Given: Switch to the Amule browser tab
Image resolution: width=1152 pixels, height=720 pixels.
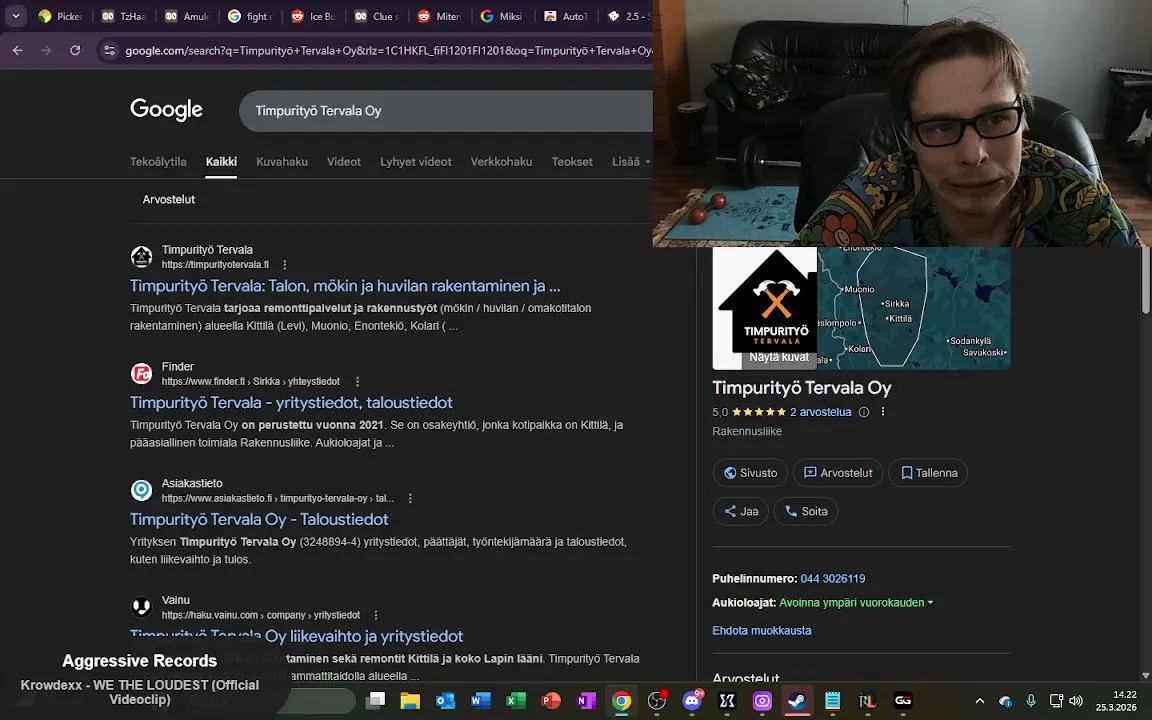Looking at the screenshot, I should 187,16.
